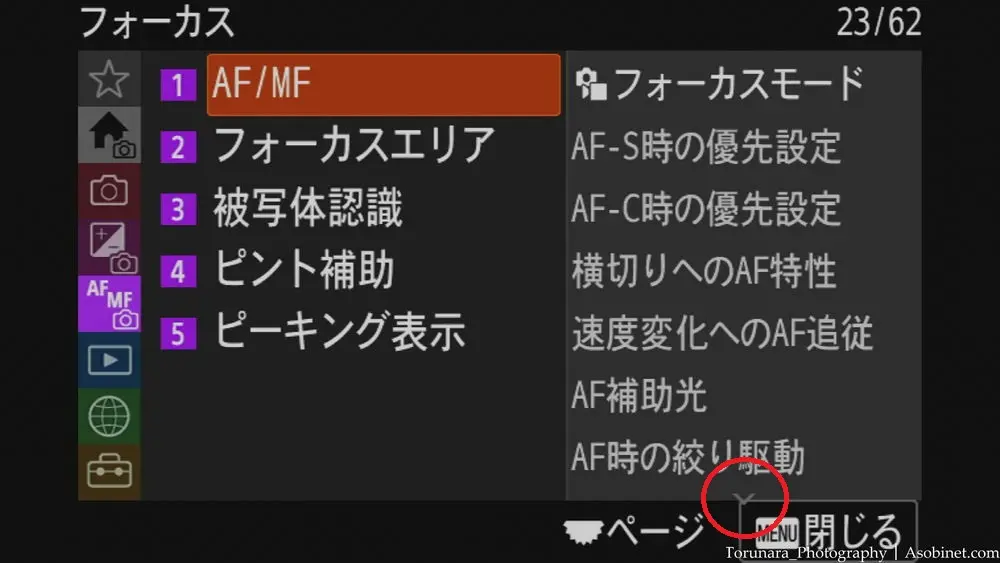
Task: Open the 被写体認識 group
Action: point(308,208)
